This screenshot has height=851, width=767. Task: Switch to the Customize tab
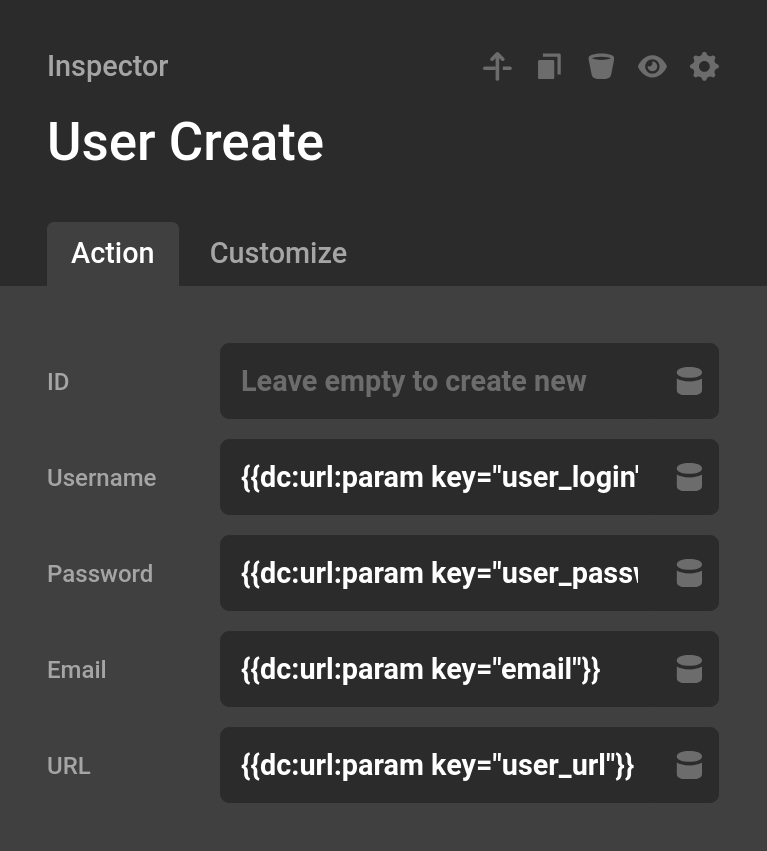click(278, 253)
